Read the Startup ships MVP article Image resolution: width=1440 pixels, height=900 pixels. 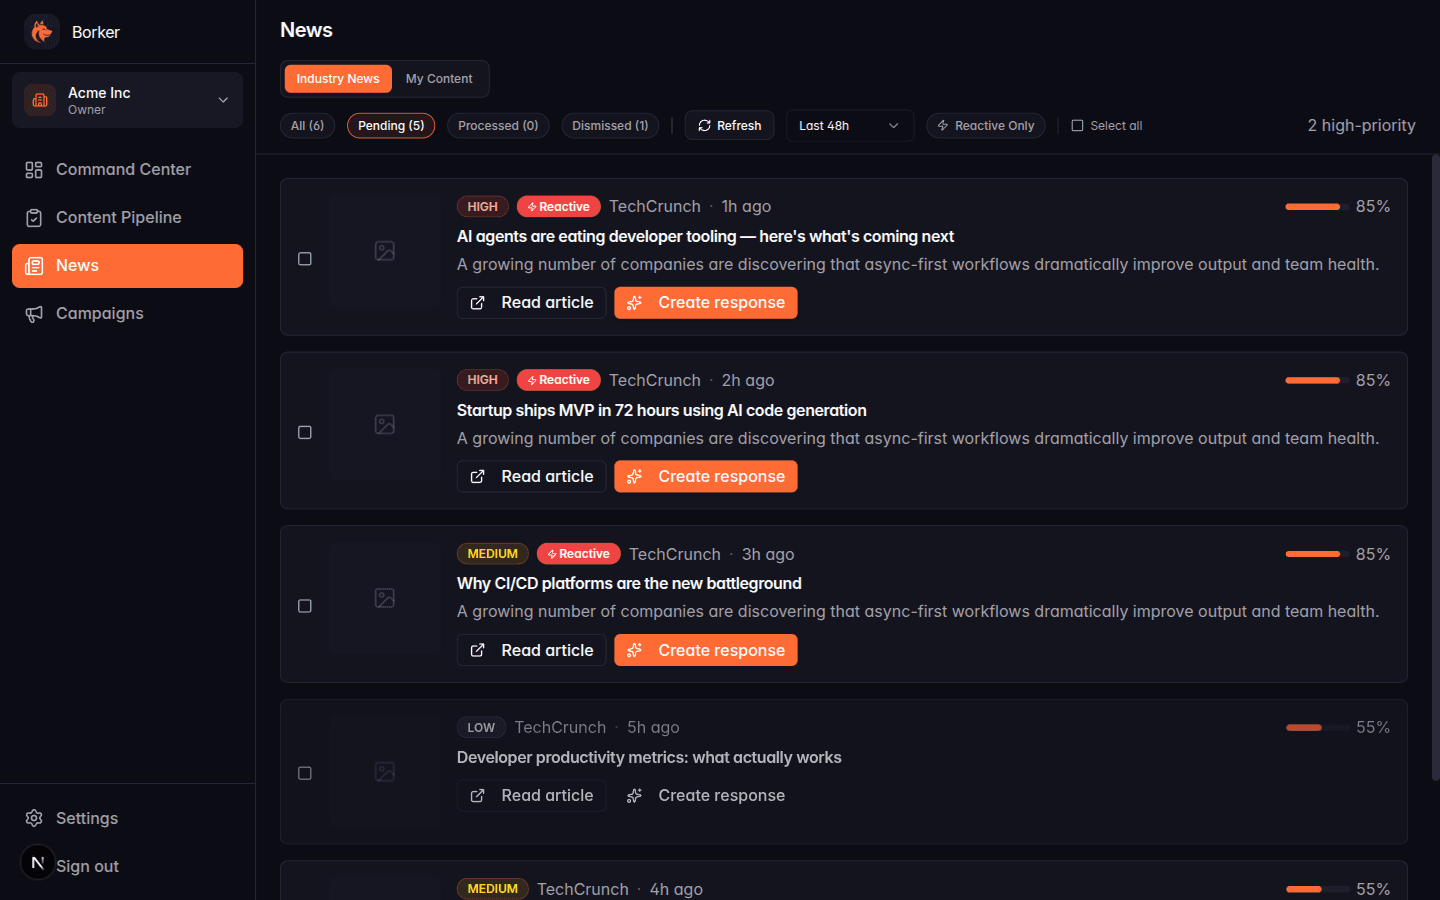tap(531, 476)
